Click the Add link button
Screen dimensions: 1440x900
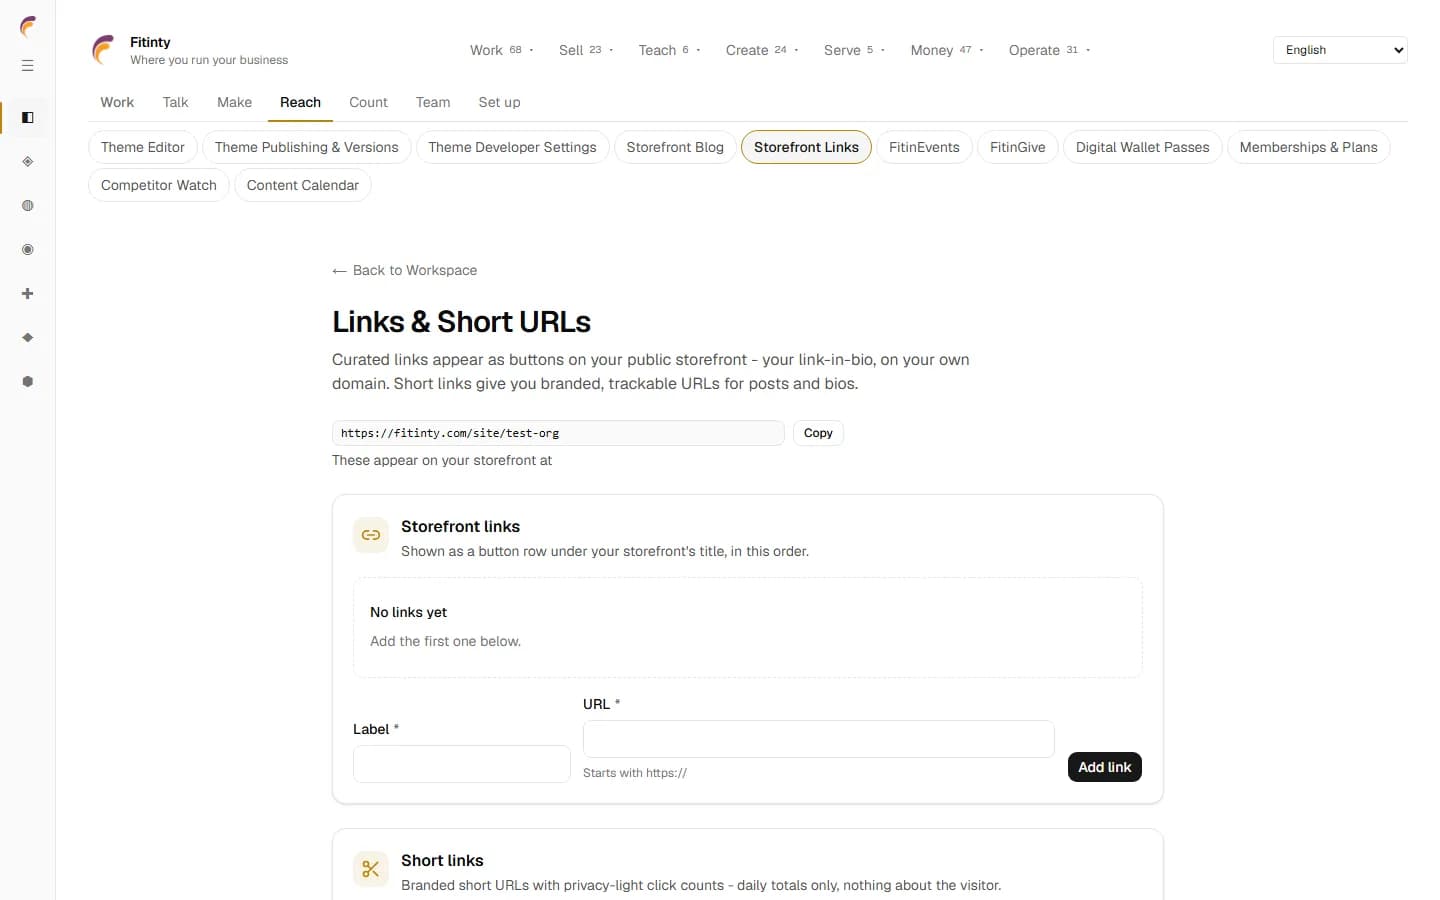click(x=1104, y=767)
